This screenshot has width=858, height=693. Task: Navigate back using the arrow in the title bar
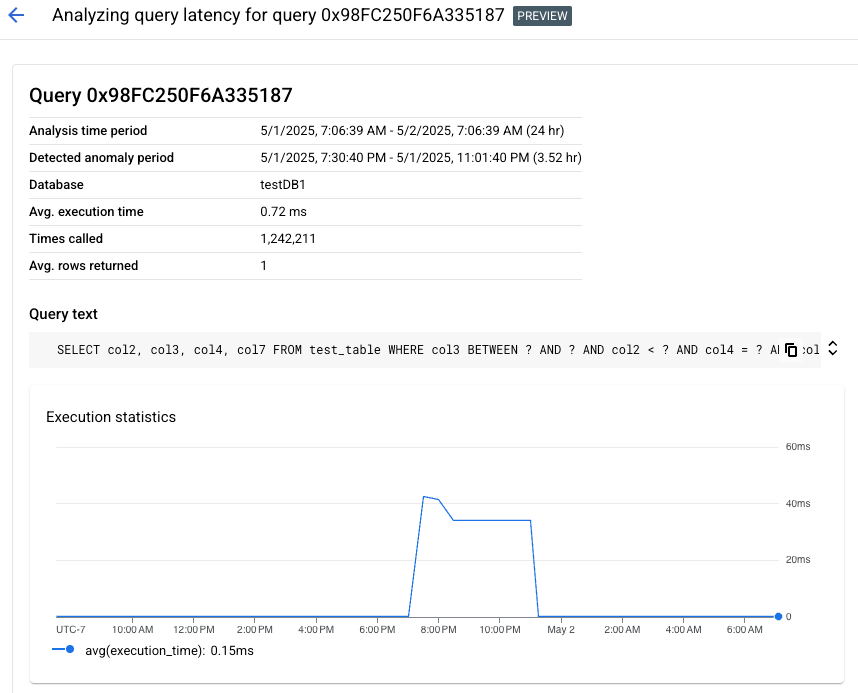(17, 16)
